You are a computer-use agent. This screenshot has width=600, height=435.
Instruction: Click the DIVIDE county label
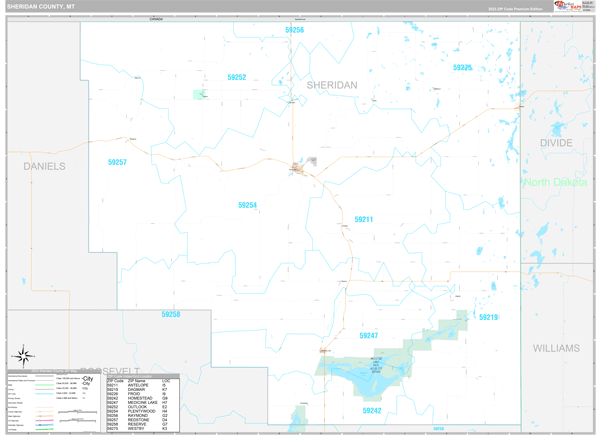(556, 143)
